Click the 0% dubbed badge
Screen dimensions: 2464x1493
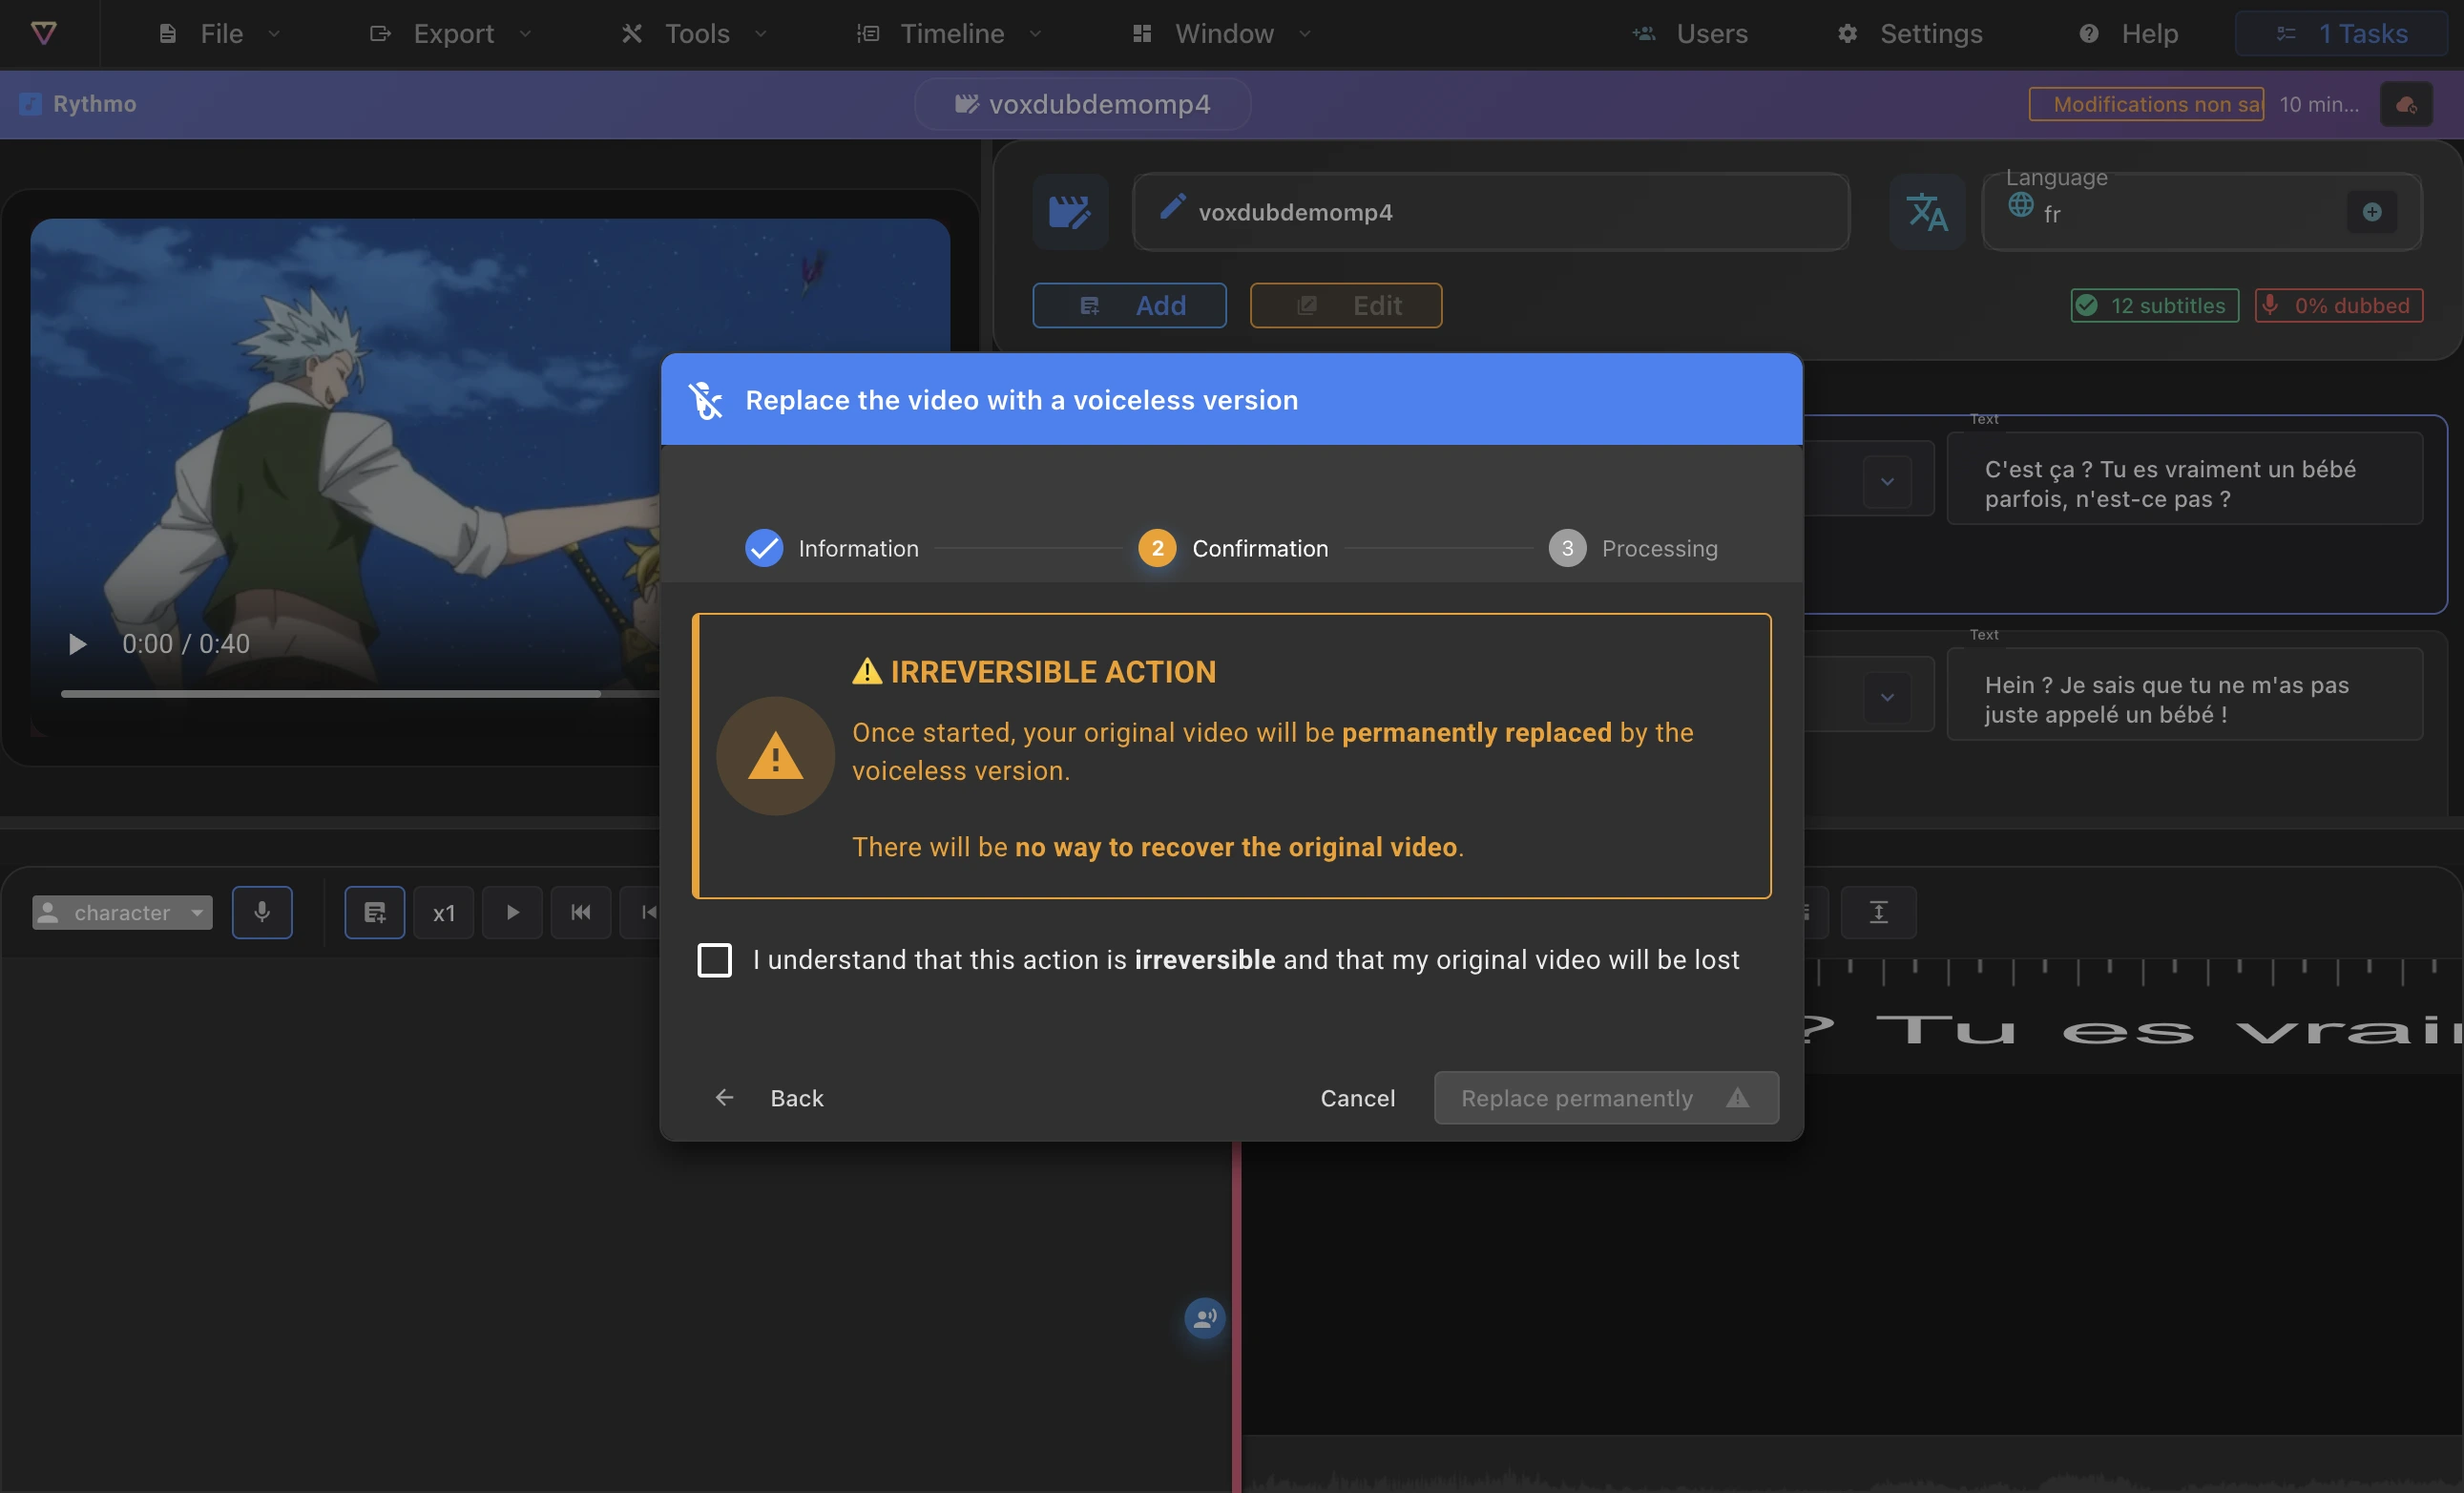(x=2339, y=305)
